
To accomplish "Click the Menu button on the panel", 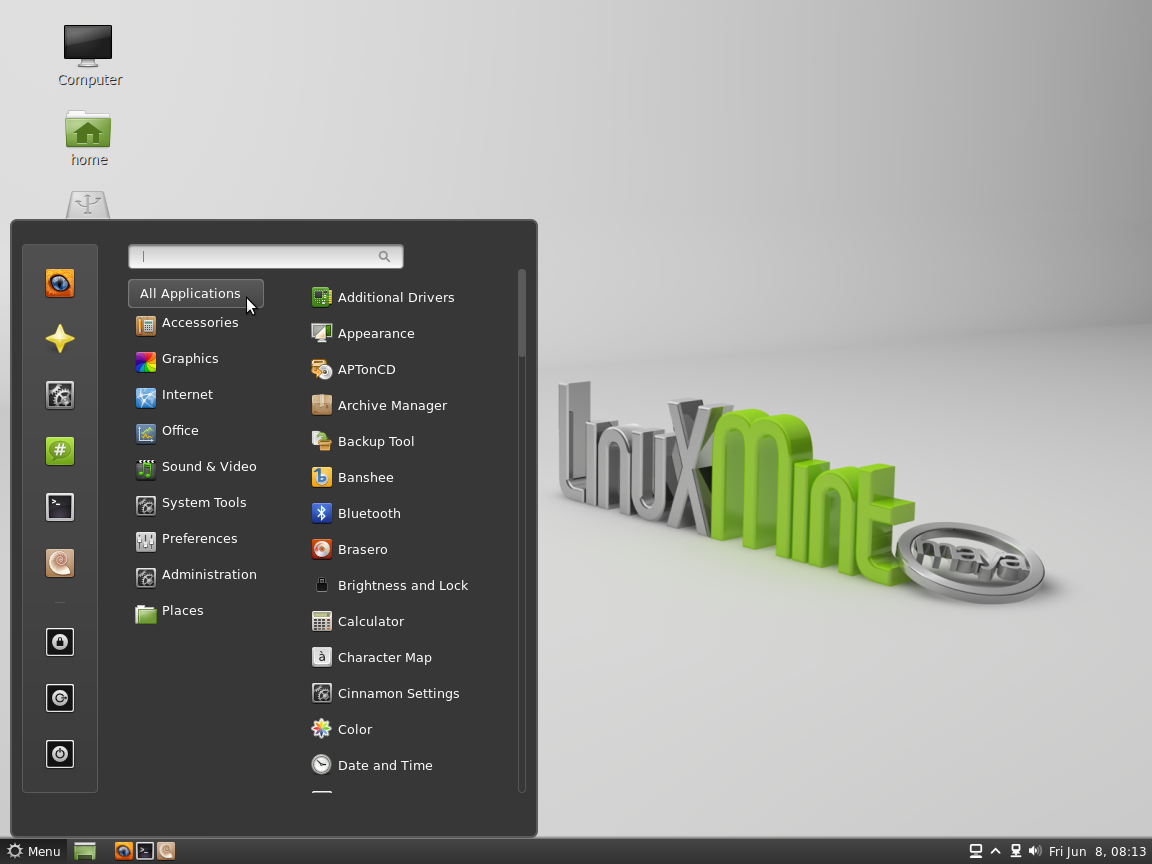I will pyautogui.click(x=34, y=852).
